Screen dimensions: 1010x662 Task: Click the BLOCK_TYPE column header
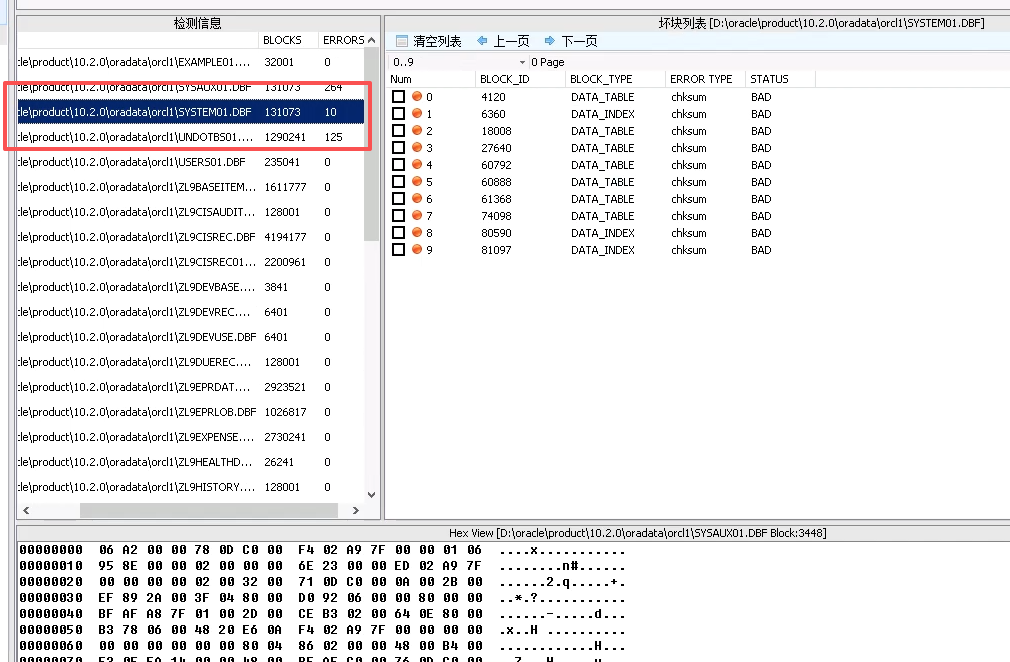click(616, 79)
